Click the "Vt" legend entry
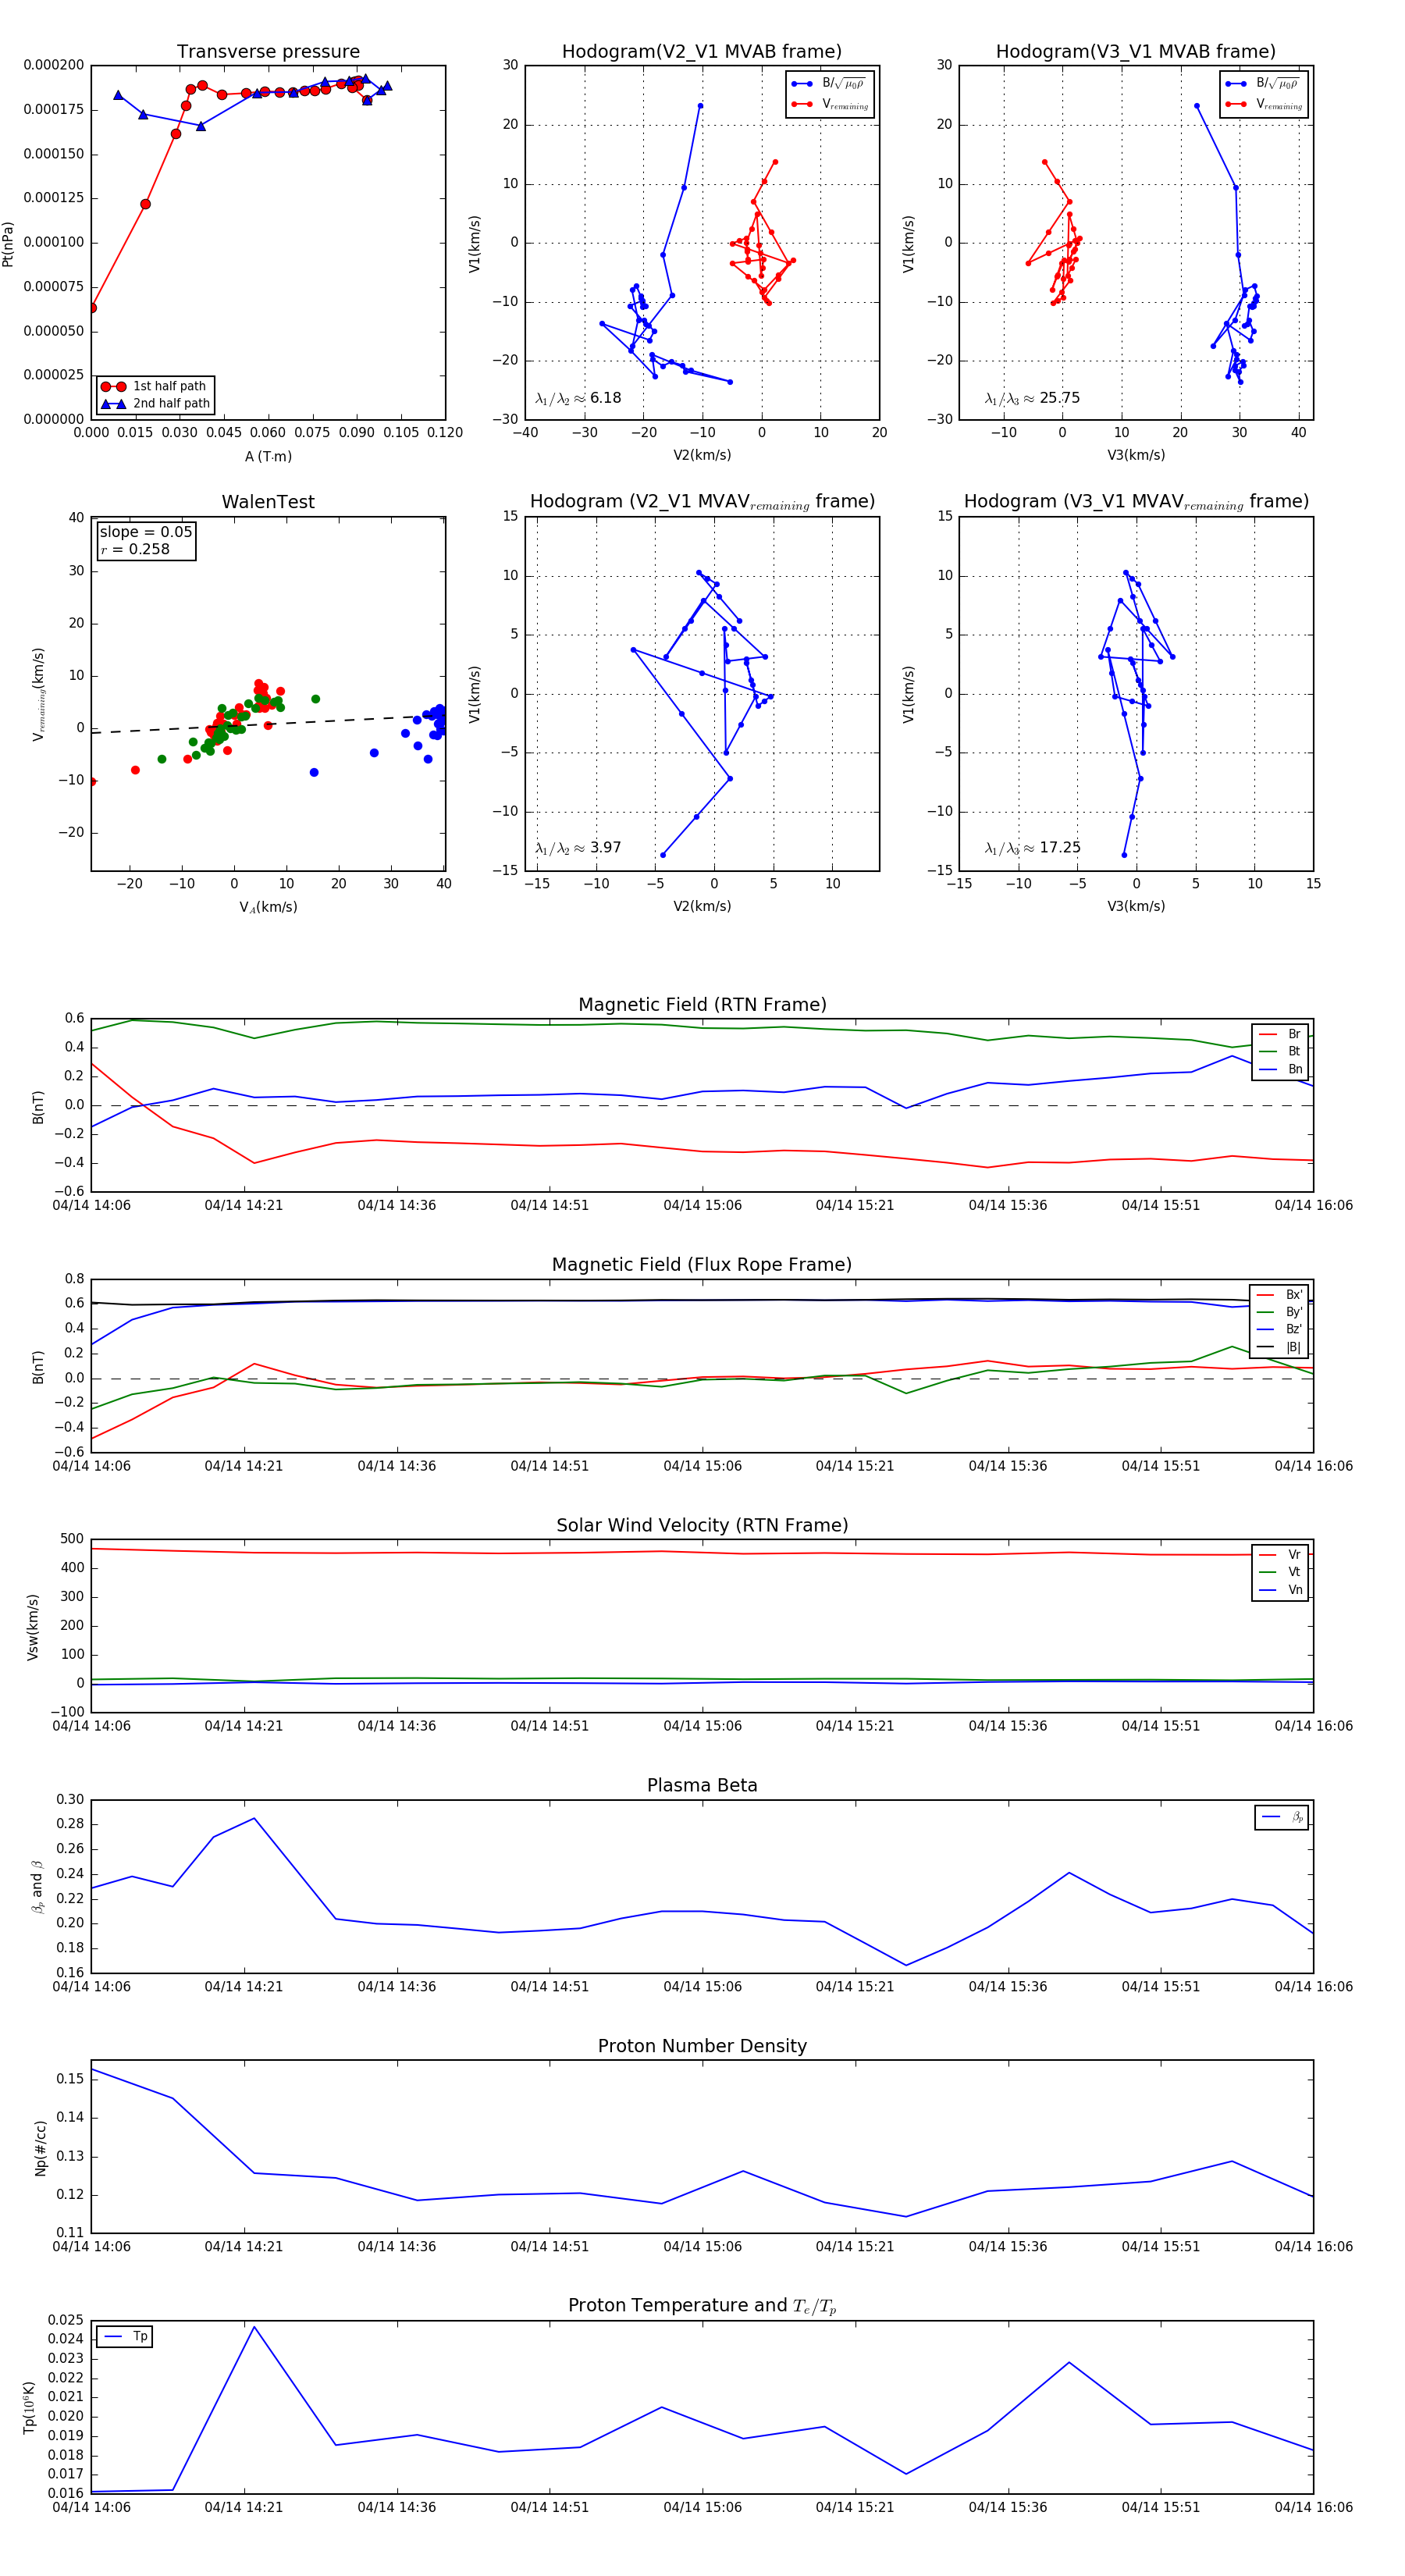Image resolution: width=1405 pixels, height=2576 pixels. (x=1280, y=1572)
